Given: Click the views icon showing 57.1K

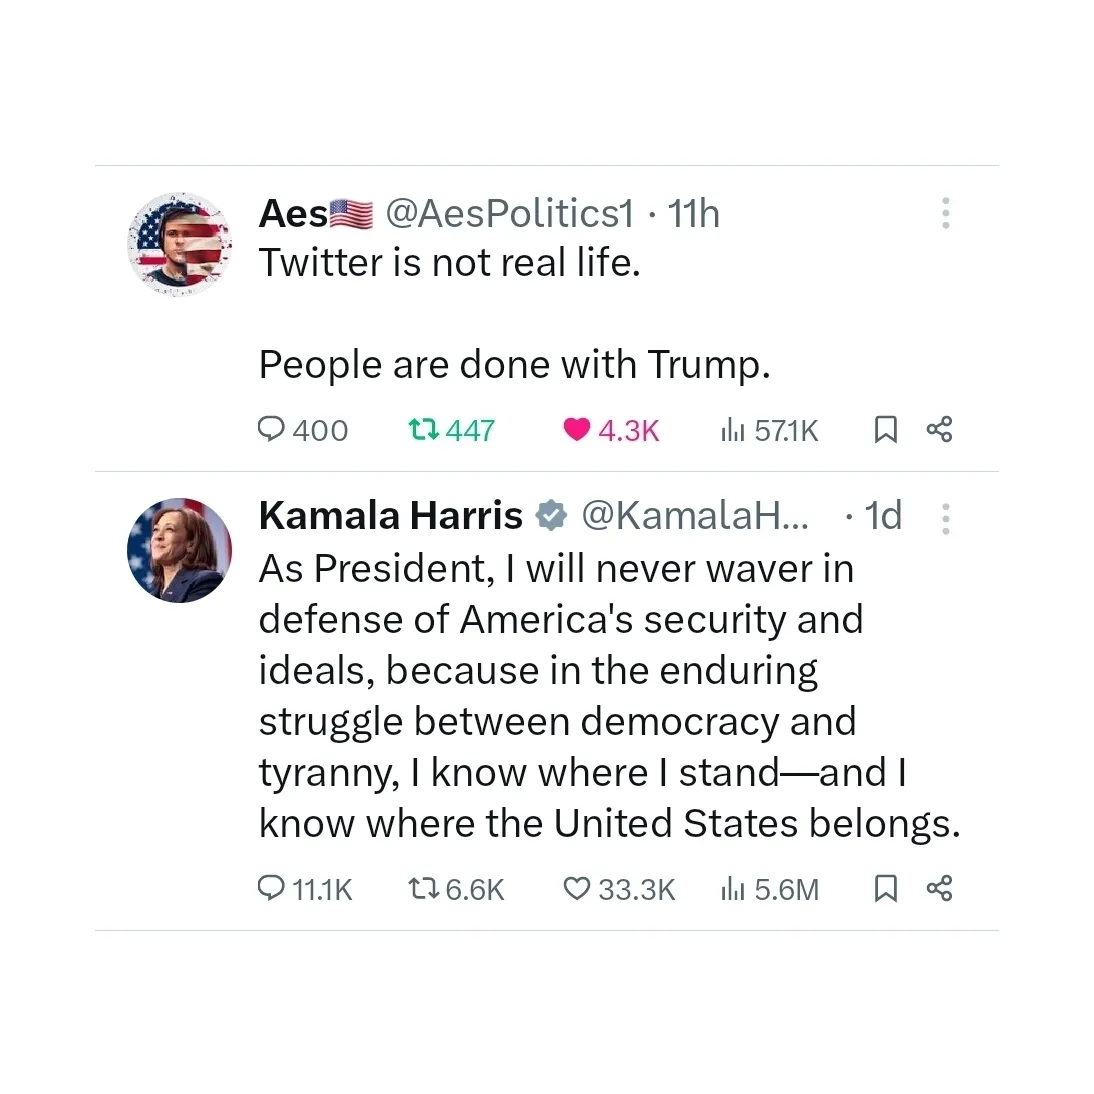Looking at the screenshot, I should coord(733,429).
